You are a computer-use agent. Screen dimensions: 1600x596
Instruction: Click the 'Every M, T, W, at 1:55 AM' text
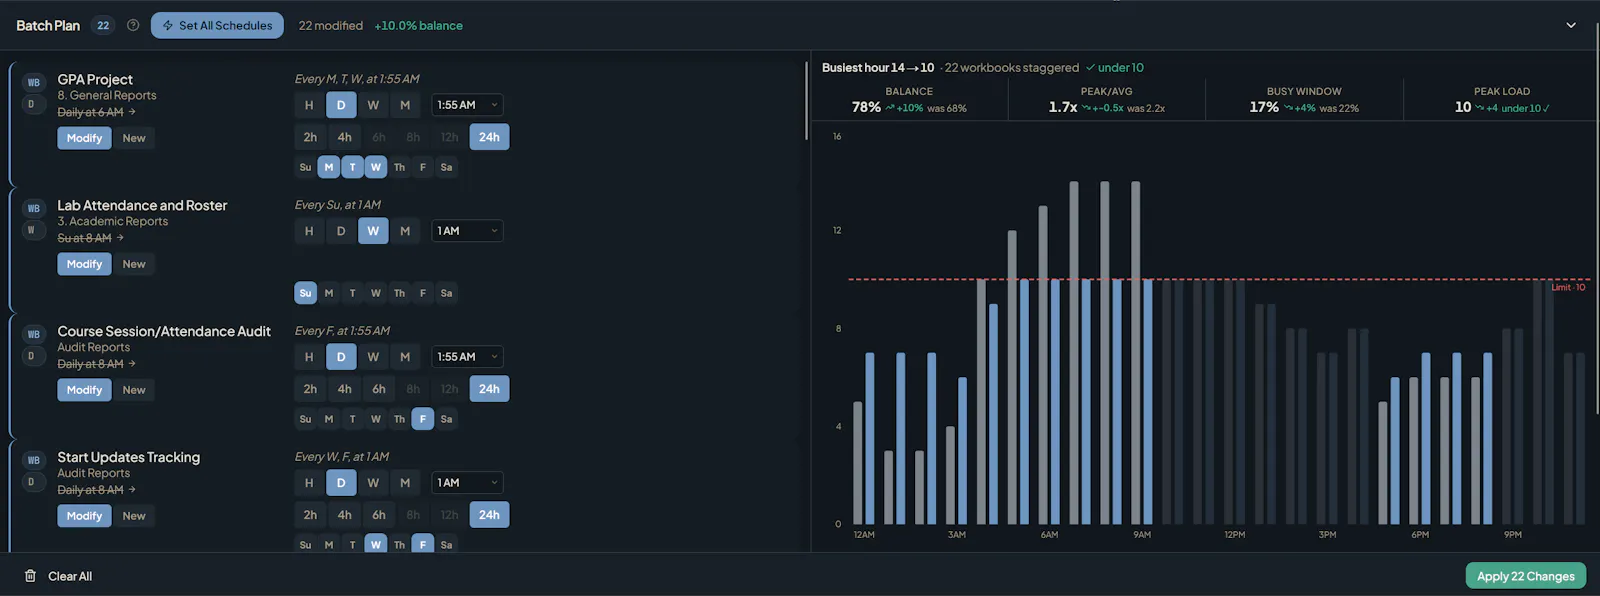tap(357, 79)
